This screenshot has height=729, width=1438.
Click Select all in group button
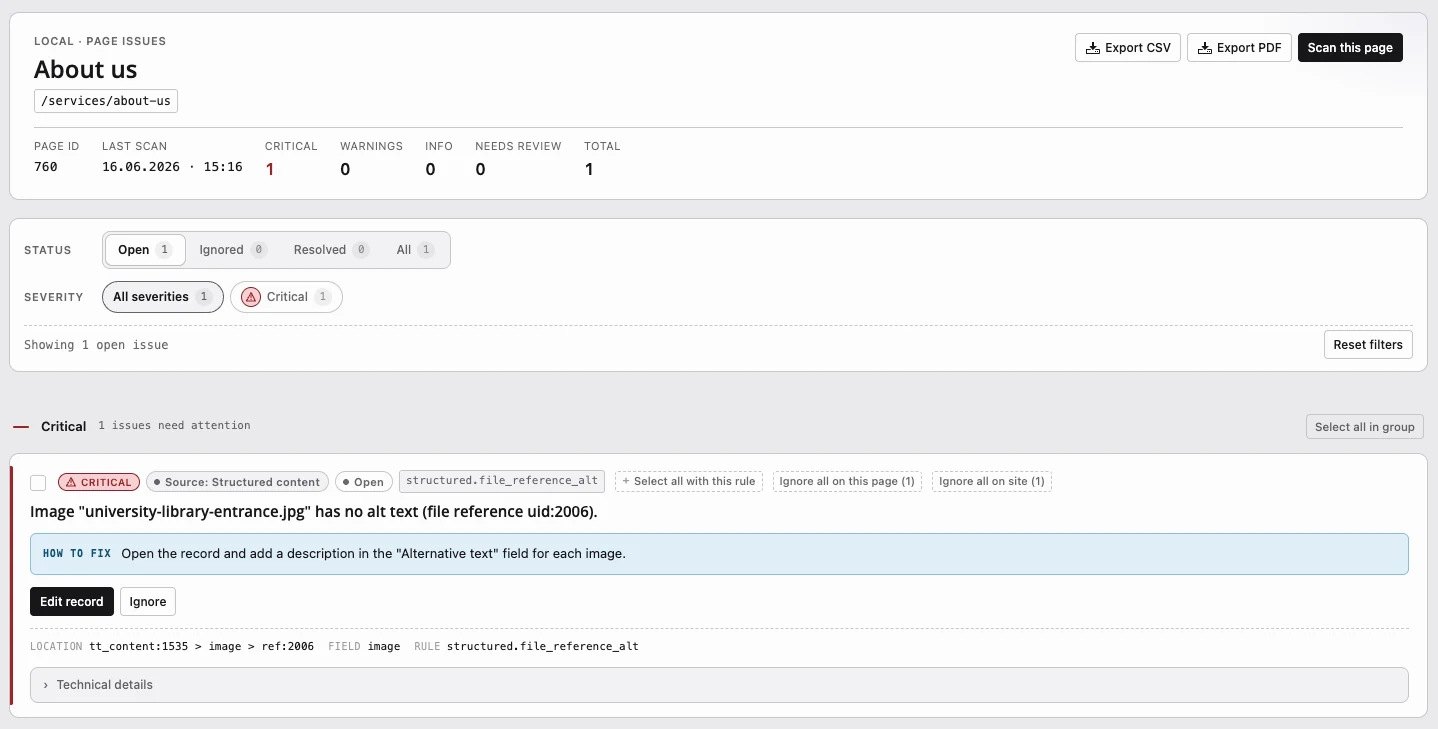click(1364, 427)
